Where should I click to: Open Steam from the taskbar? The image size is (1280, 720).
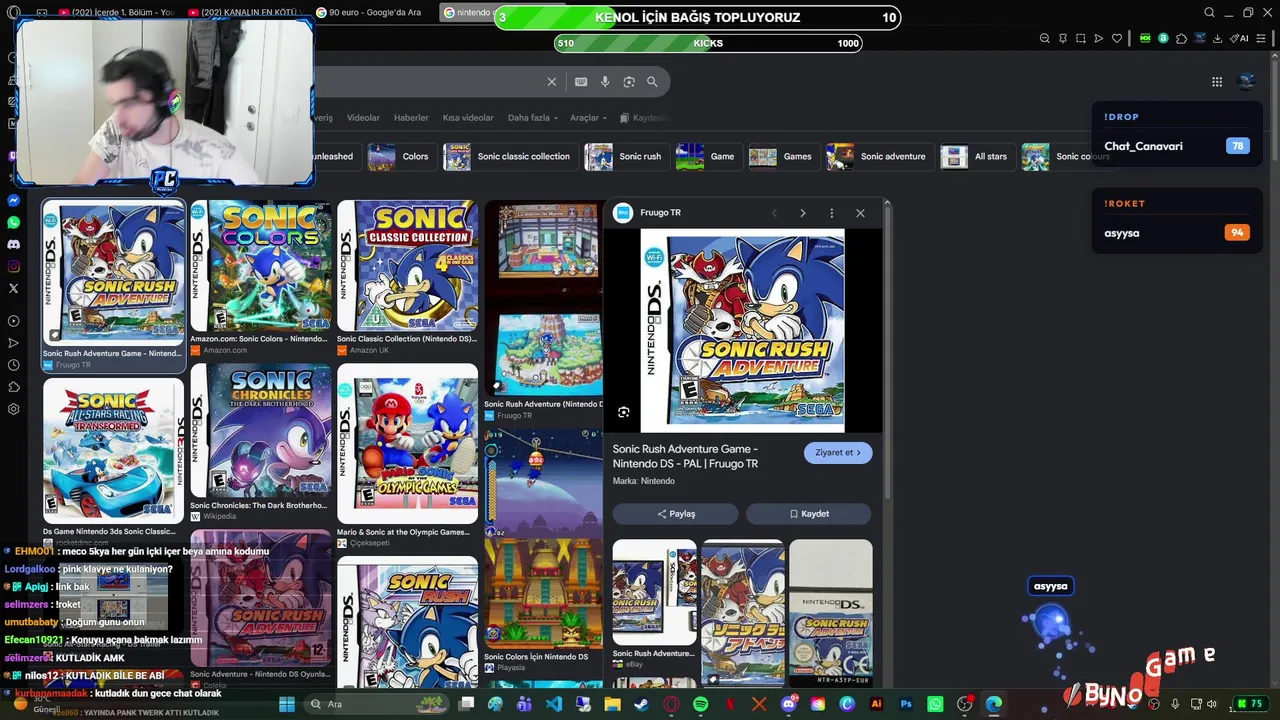click(x=641, y=704)
